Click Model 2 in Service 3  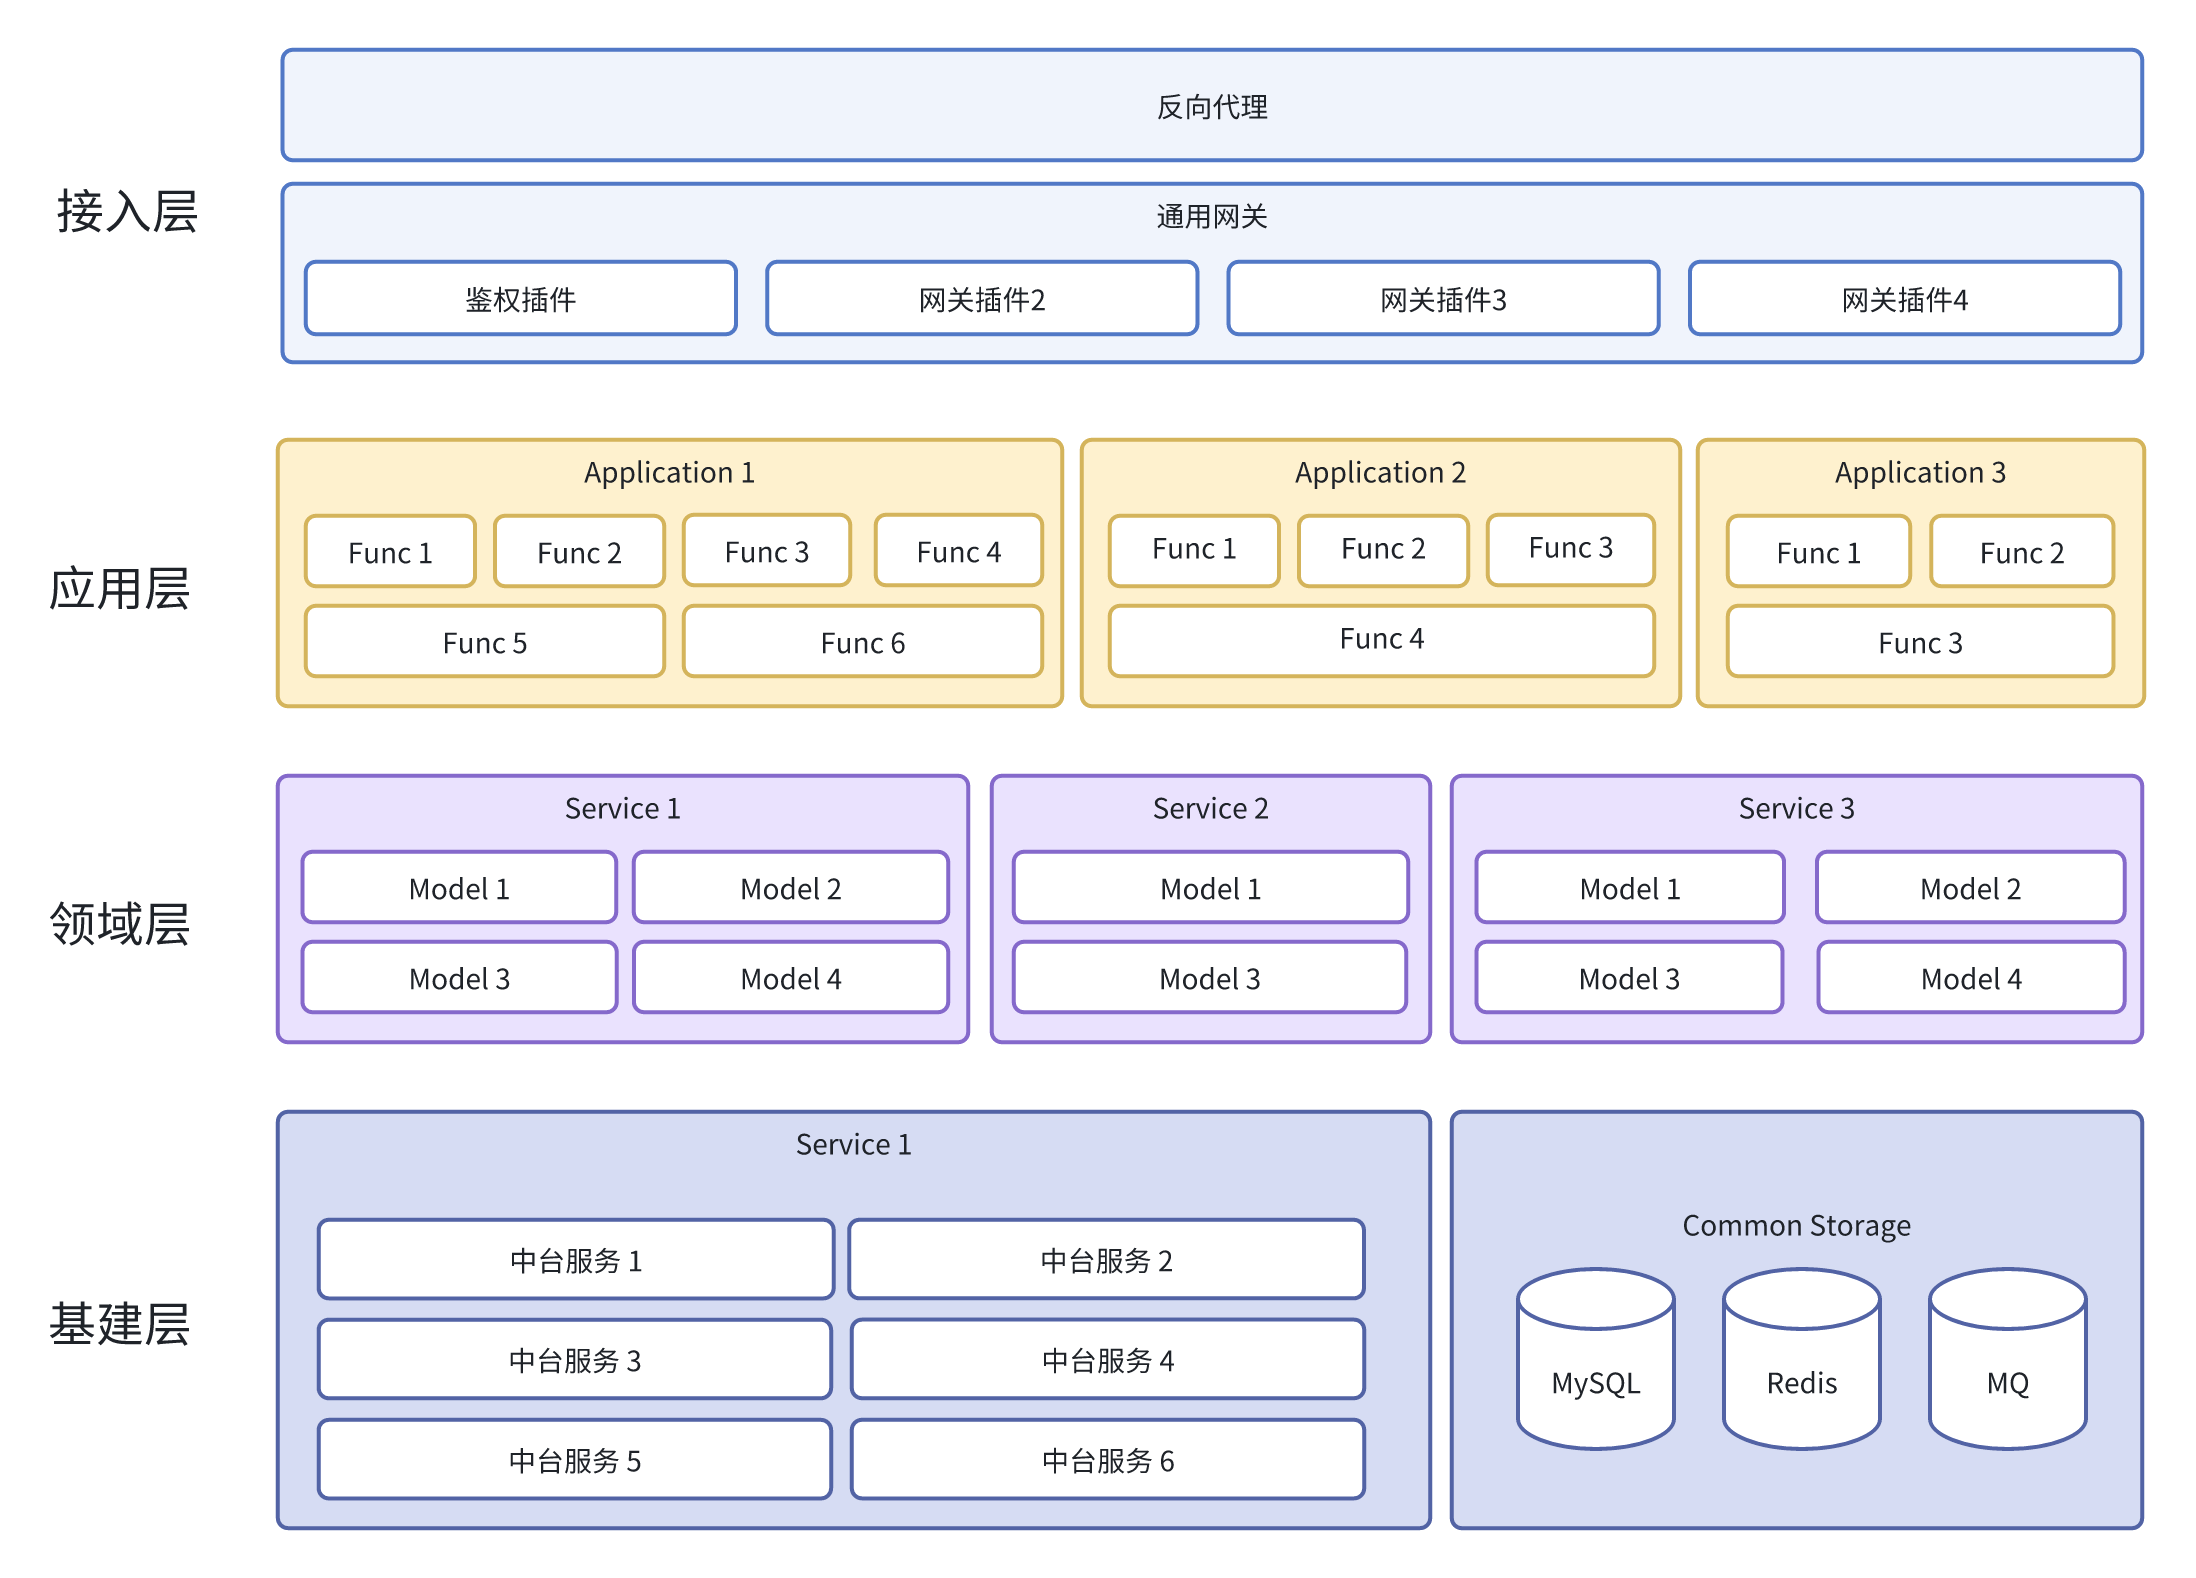1970,888
